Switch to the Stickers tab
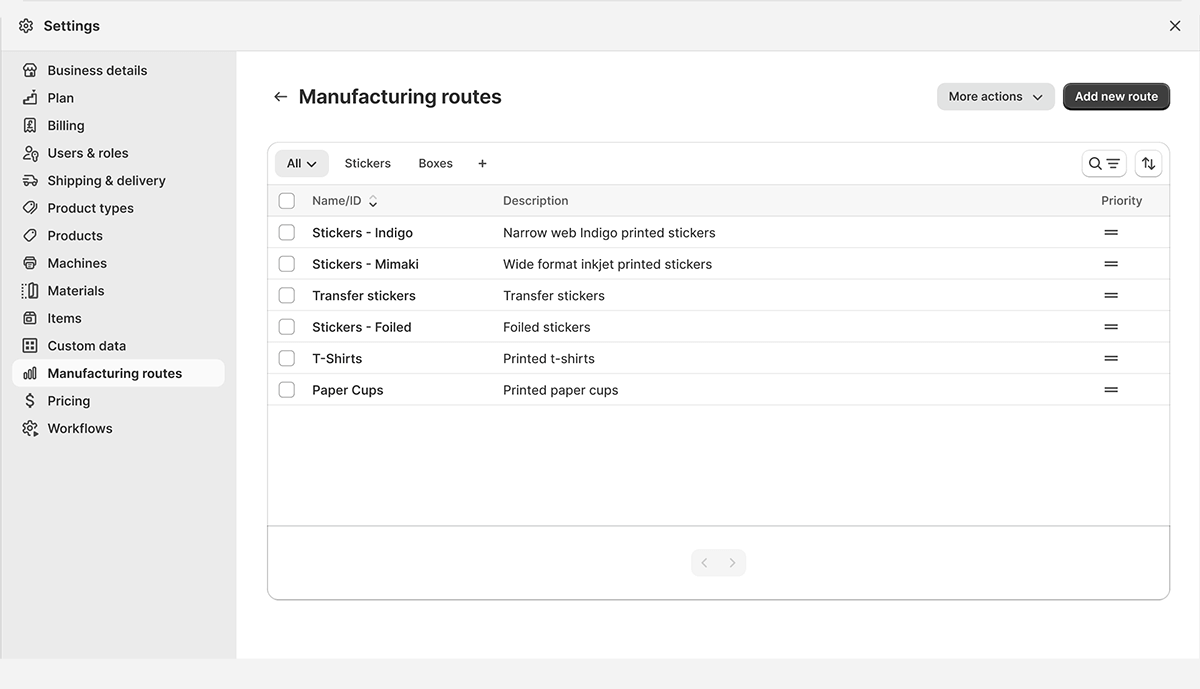The image size is (1200, 689). coord(367,163)
